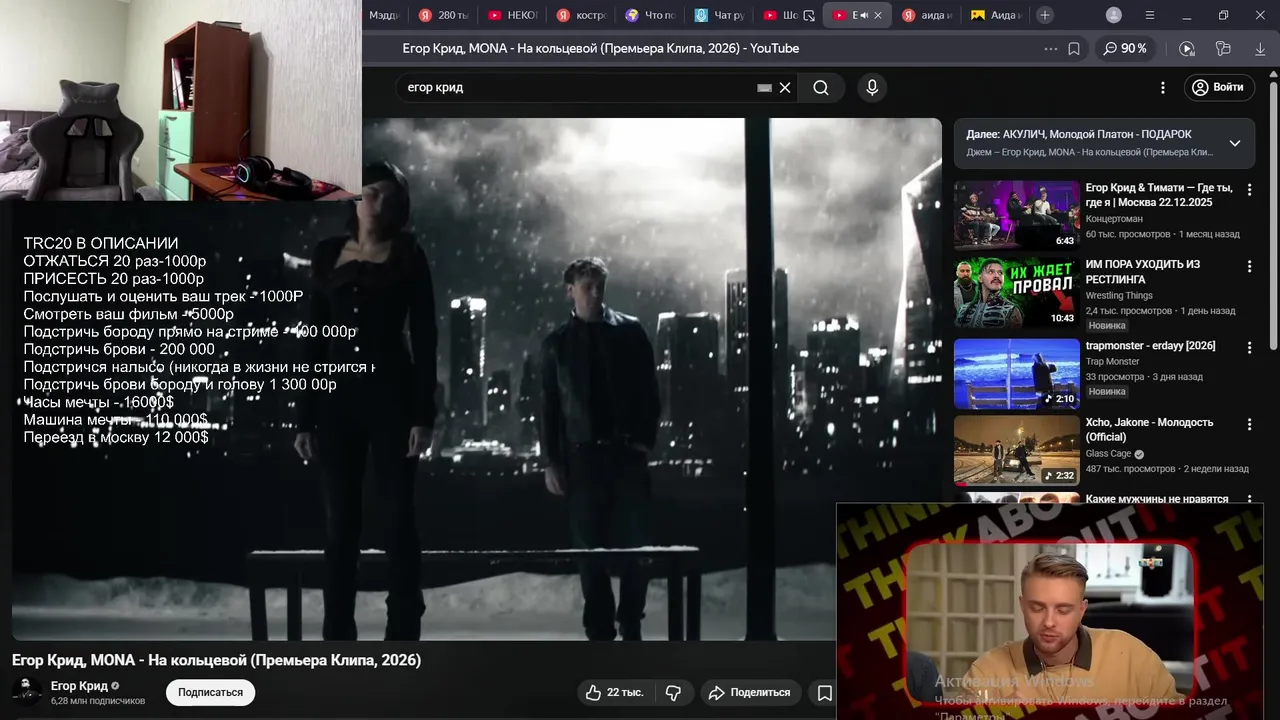The width and height of the screenshot is (1280, 720).
Task: Open the browser downloads icon
Action: tap(1260, 48)
